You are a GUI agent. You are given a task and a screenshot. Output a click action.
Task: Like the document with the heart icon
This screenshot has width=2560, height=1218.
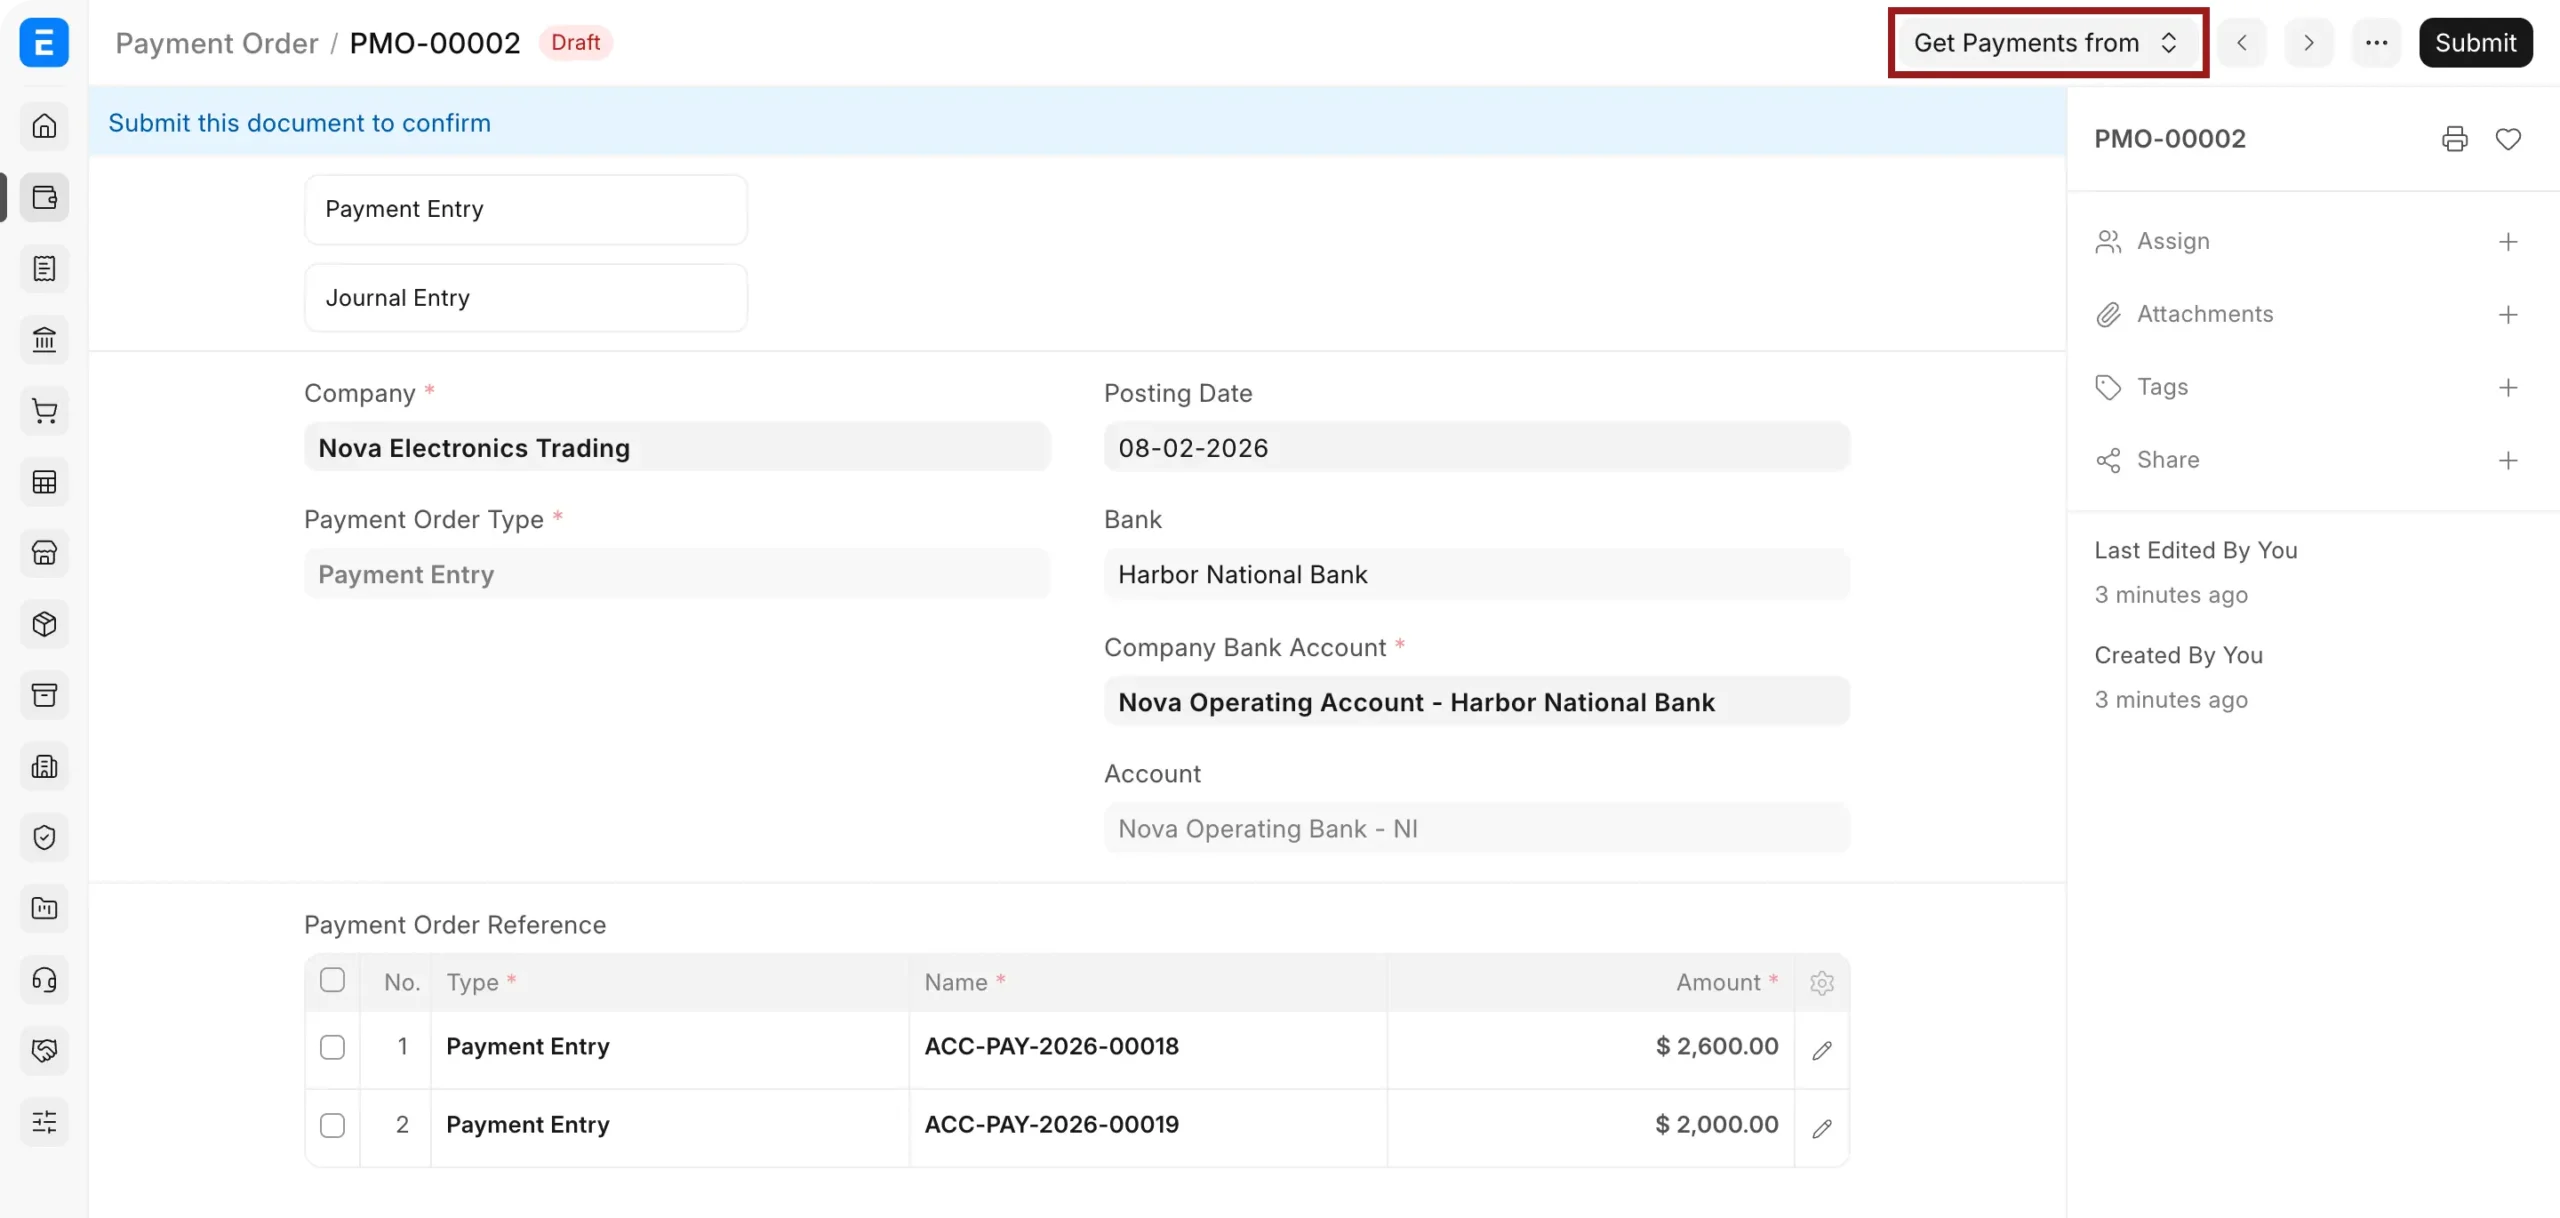2508,139
